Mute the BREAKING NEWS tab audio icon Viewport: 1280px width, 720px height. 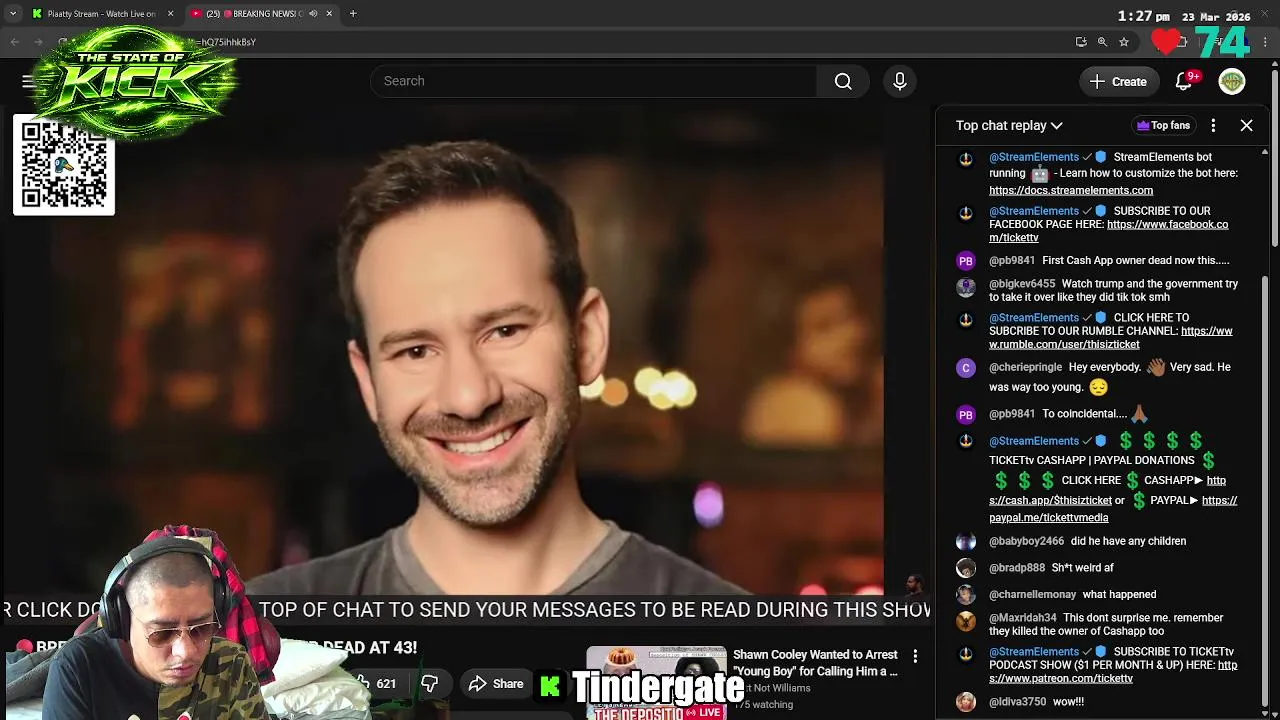click(313, 13)
